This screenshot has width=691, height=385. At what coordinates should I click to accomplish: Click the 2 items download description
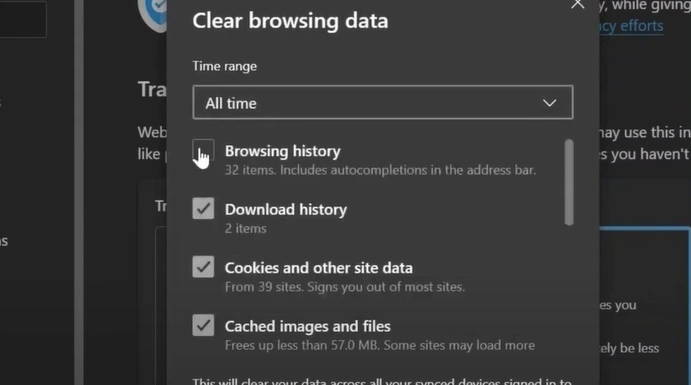coord(245,229)
